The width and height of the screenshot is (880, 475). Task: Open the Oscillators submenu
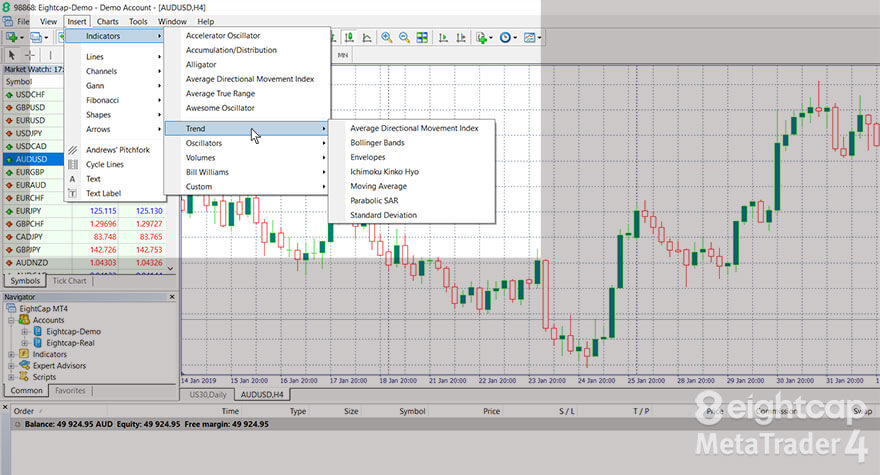[x=246, y=143]
